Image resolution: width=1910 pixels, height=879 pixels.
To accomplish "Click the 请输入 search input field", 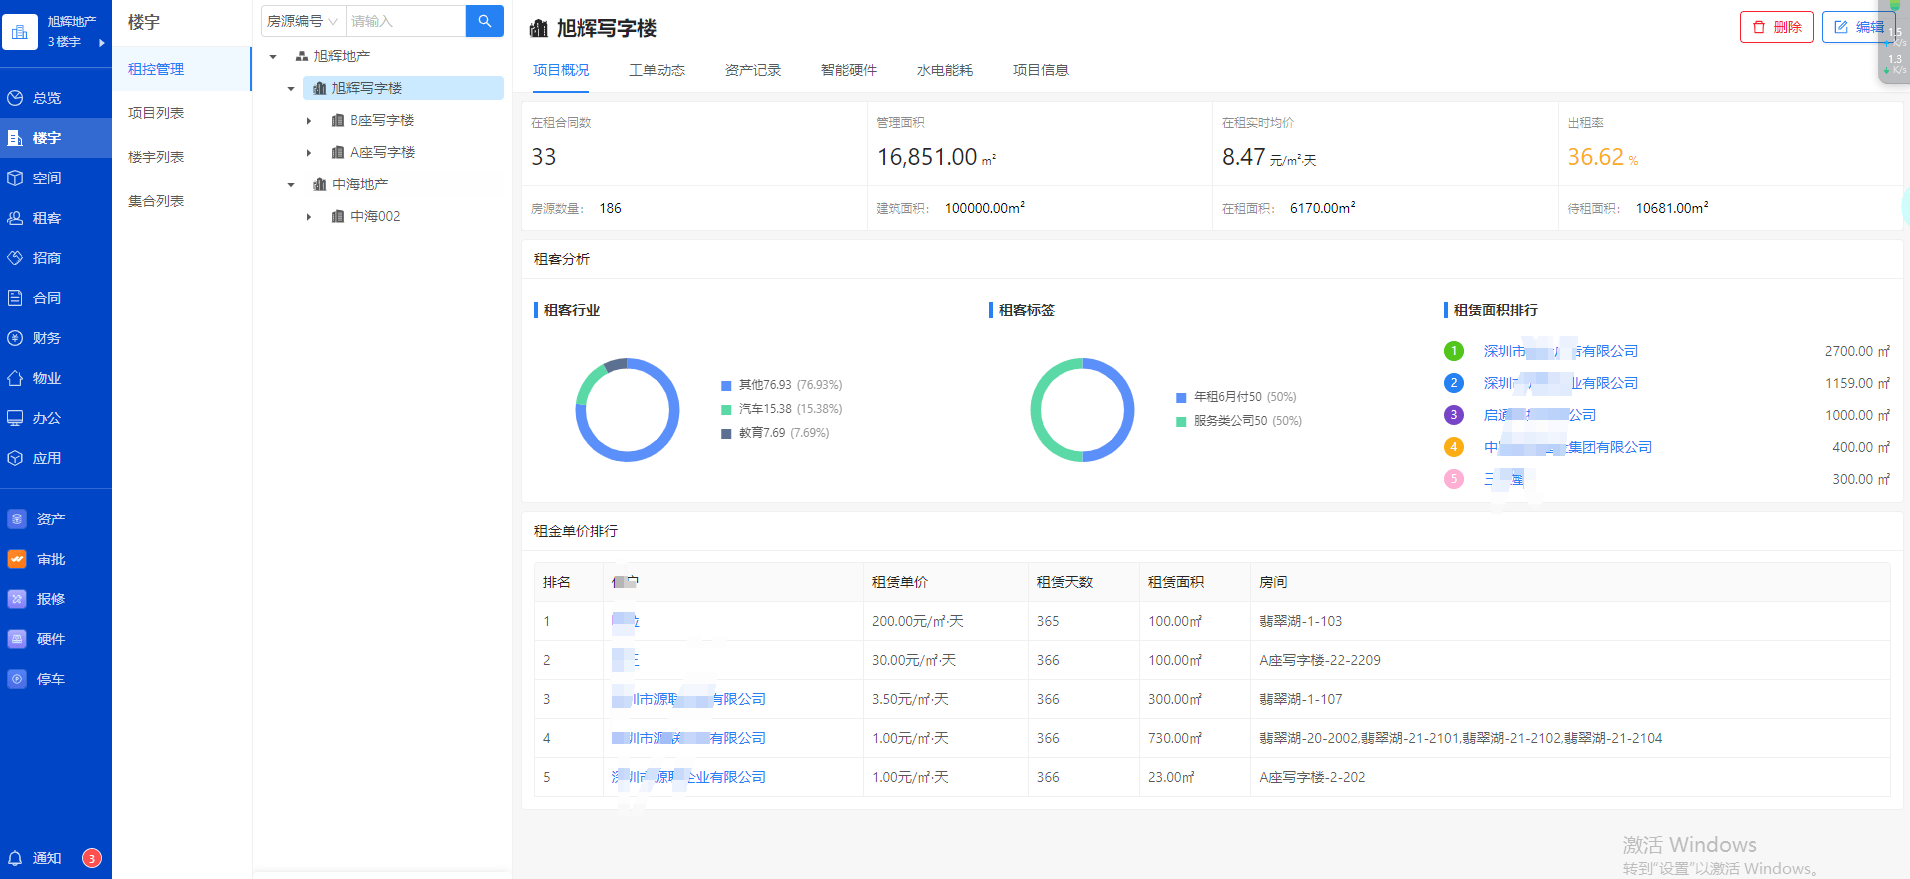I will click(x=405, y=21).
